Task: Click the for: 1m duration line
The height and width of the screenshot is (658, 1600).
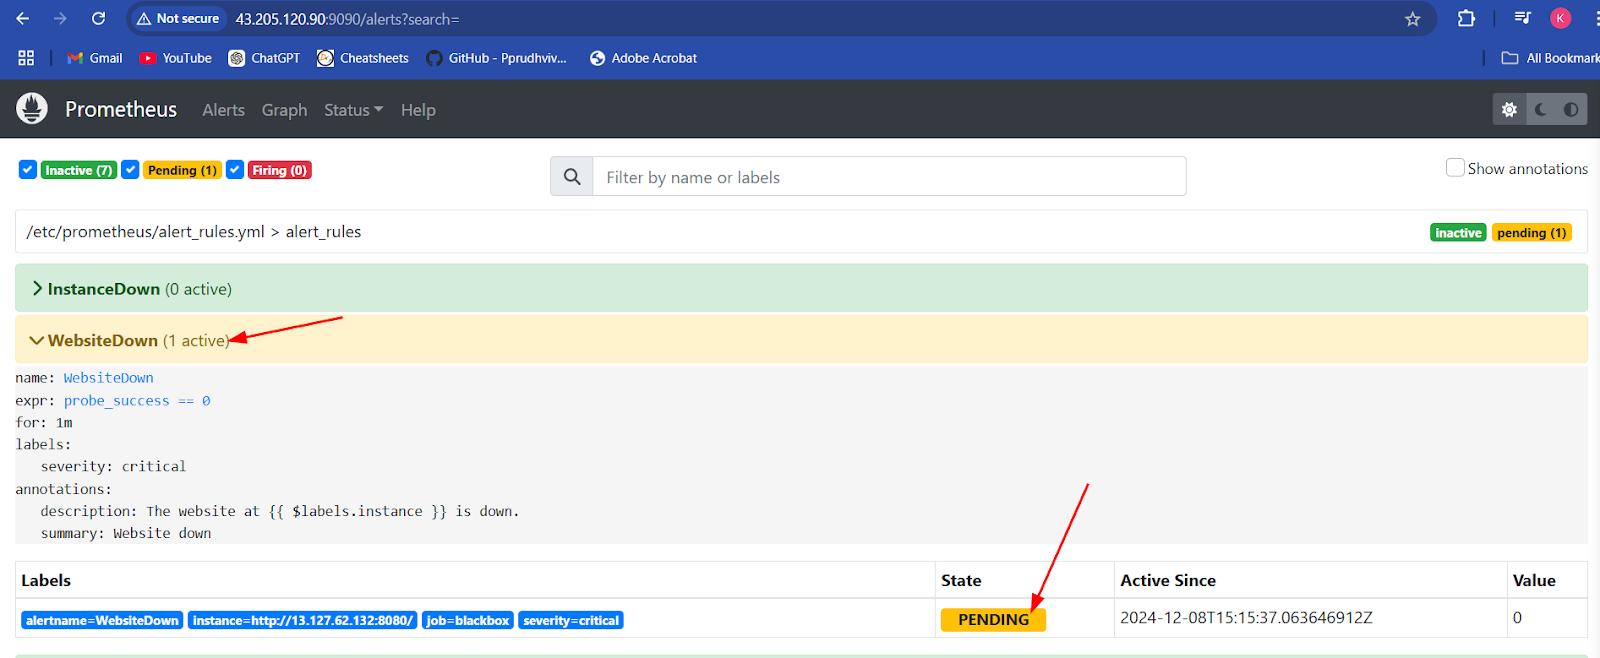Action: (44, 423)
